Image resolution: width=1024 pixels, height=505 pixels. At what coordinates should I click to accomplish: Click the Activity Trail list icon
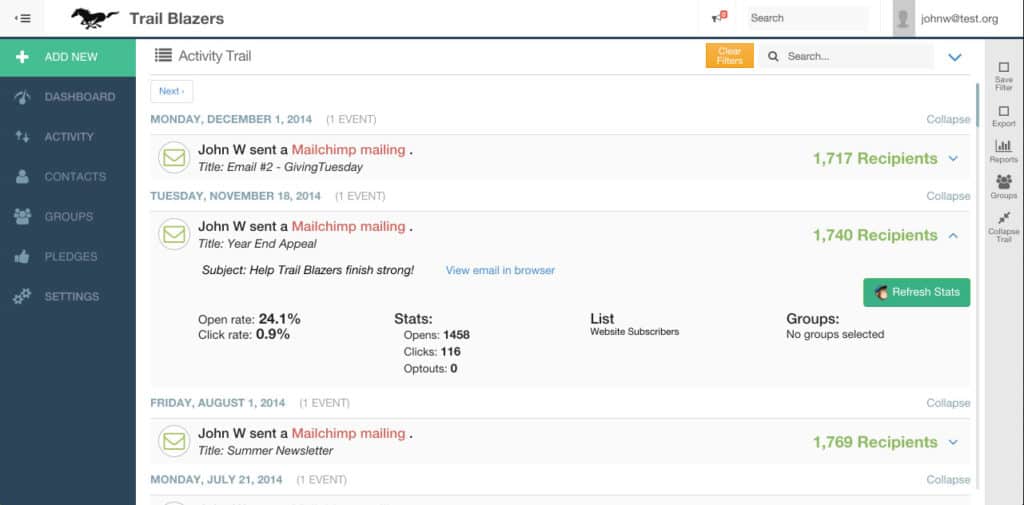point(163,56)
